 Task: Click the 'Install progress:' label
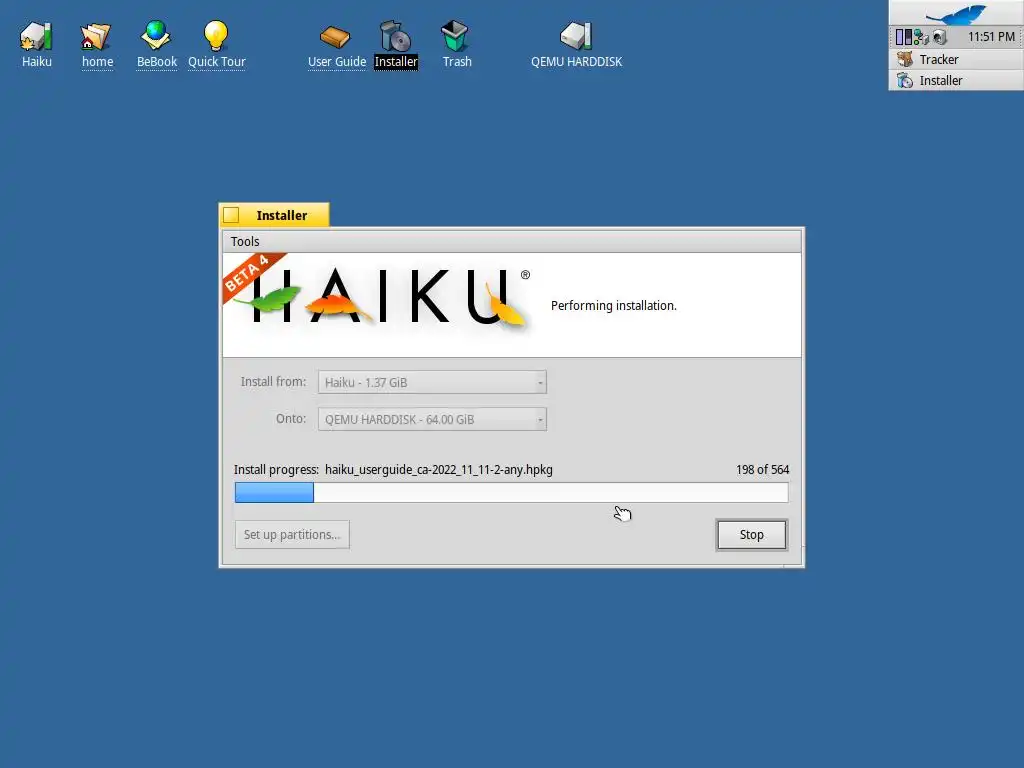pos(276,470)
